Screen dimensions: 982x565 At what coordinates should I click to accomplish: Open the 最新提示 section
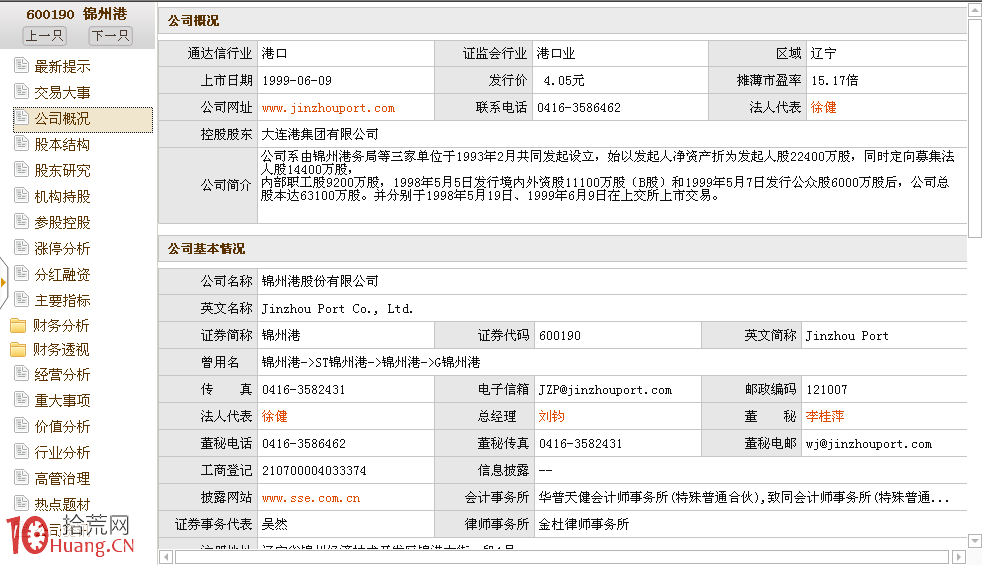[x=62, y=66]
